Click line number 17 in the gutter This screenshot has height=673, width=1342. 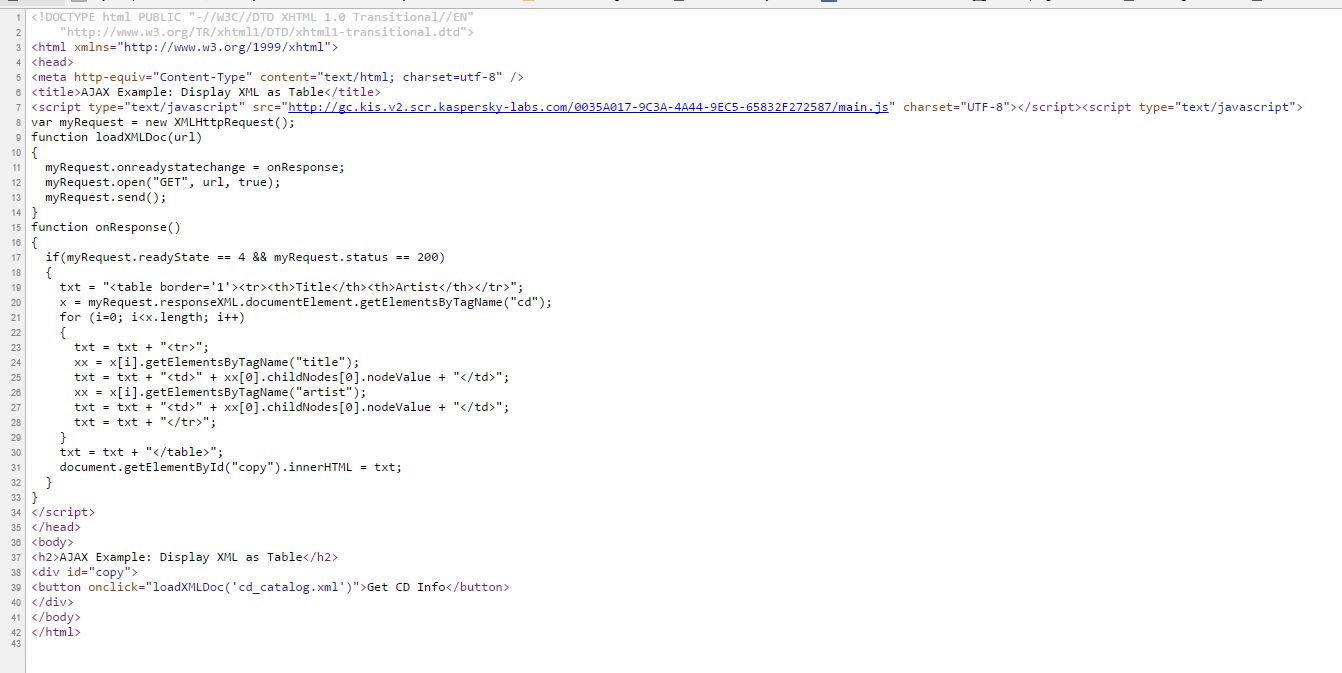tap(17, 257)
